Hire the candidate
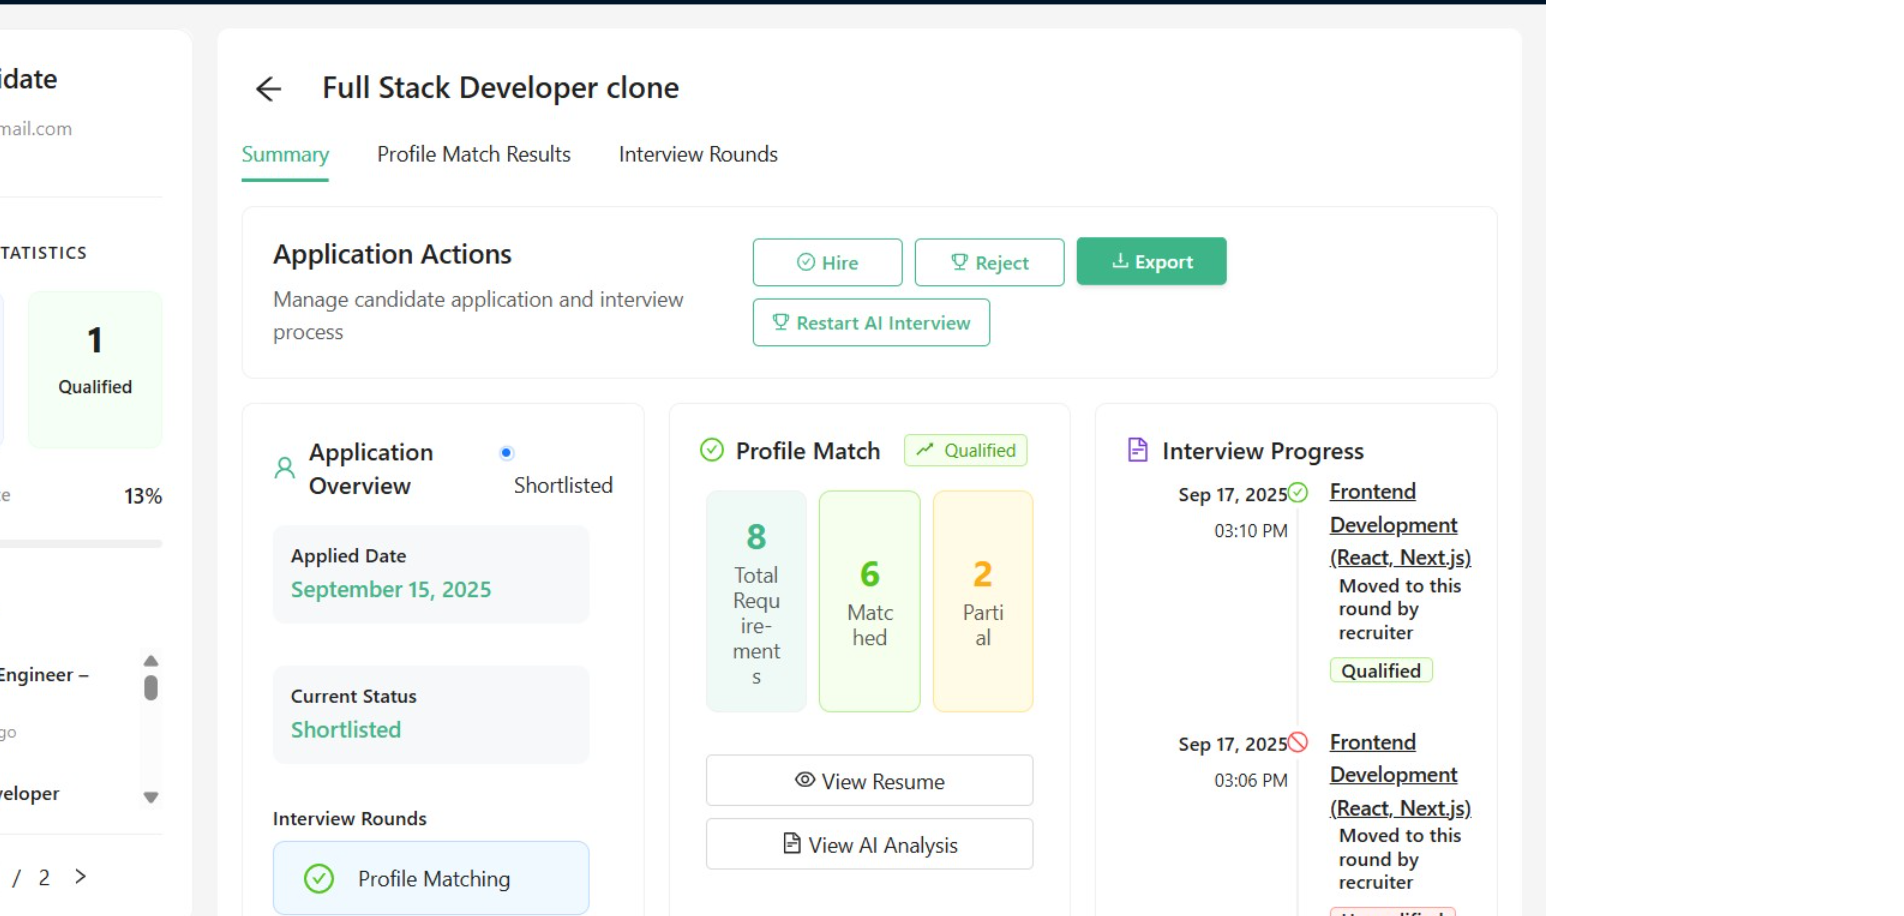The height and width of the screenshot is (916, 1904). coord(827,263)
